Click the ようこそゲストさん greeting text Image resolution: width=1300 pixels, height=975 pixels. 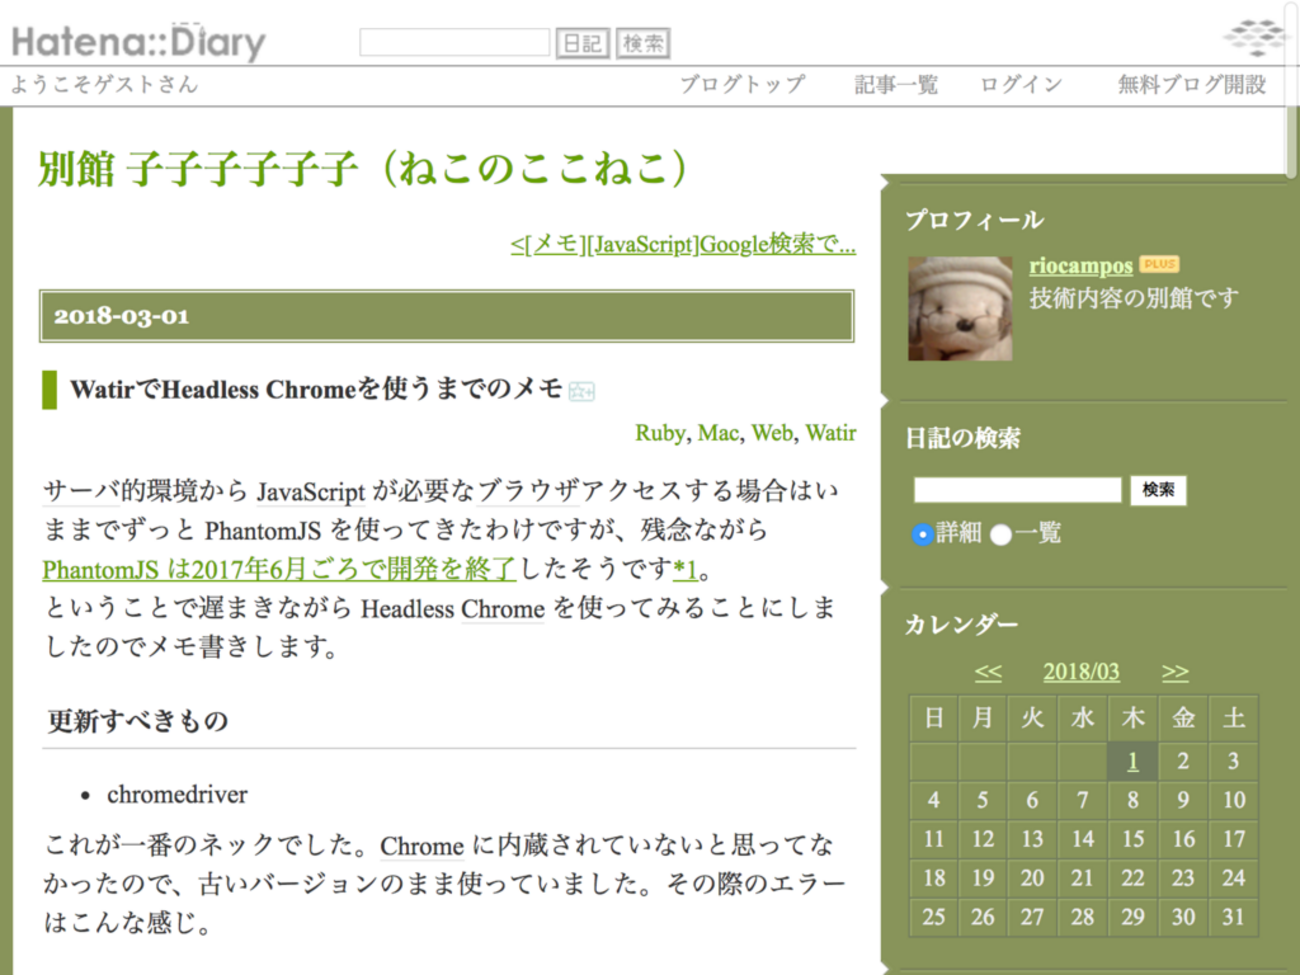(105, 84)
